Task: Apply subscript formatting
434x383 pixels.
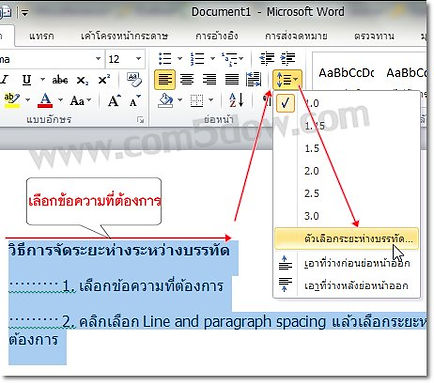Action: 82,80
